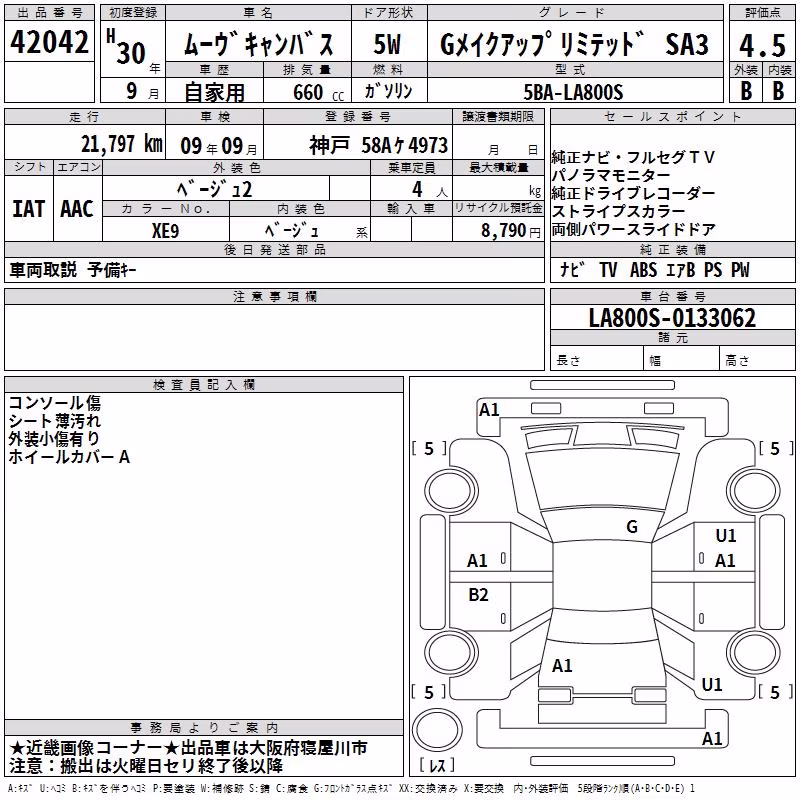The image size is (800, 800).
Task: Select the 長さ dimension field
Action: coord(597,358)
